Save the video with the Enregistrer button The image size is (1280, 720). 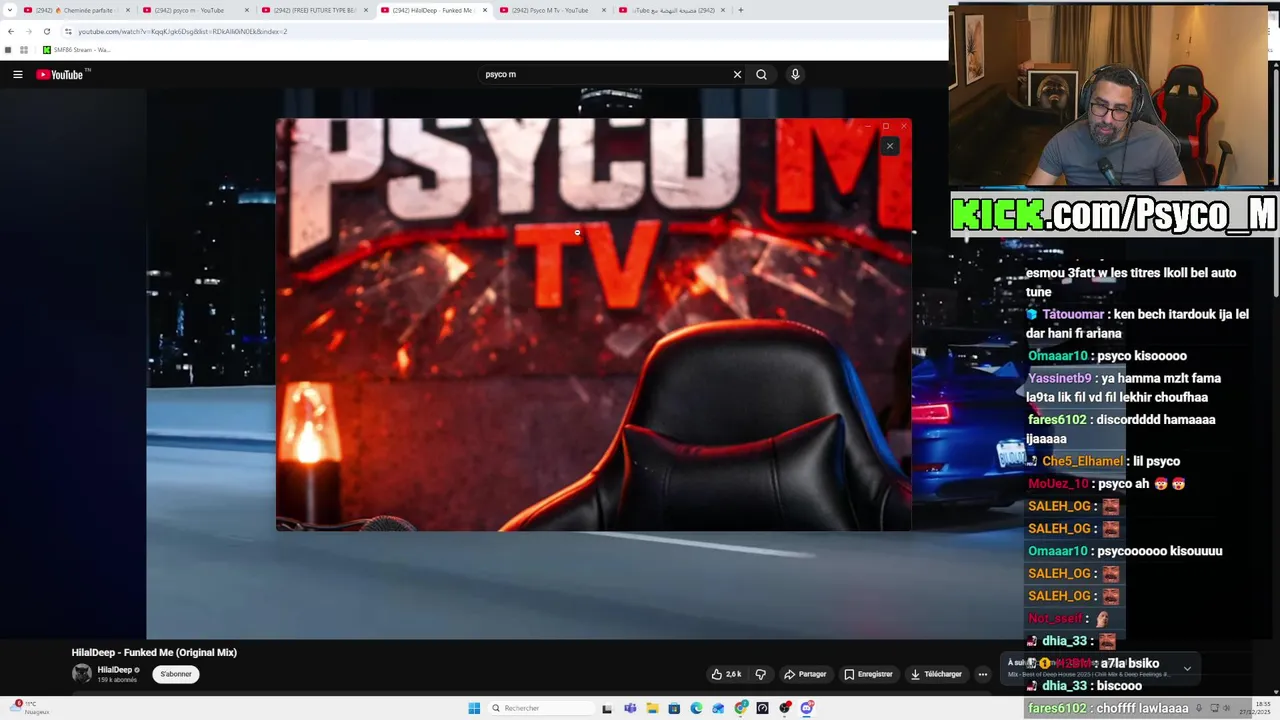(868, 674)
